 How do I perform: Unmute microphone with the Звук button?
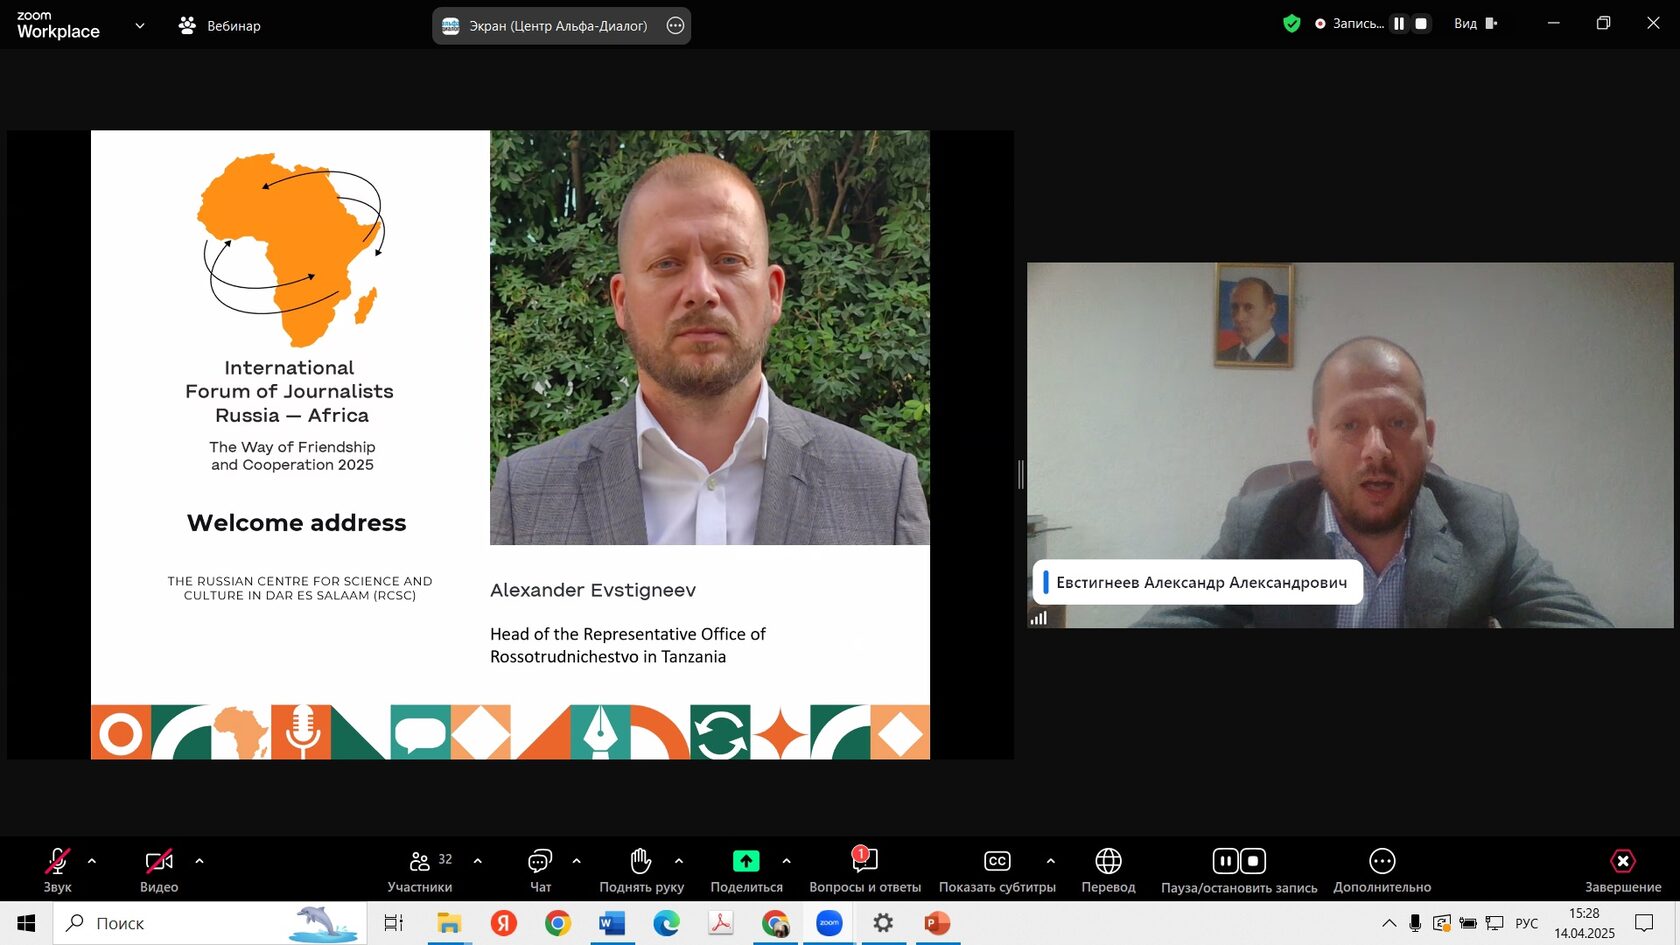tap(57, 869)
